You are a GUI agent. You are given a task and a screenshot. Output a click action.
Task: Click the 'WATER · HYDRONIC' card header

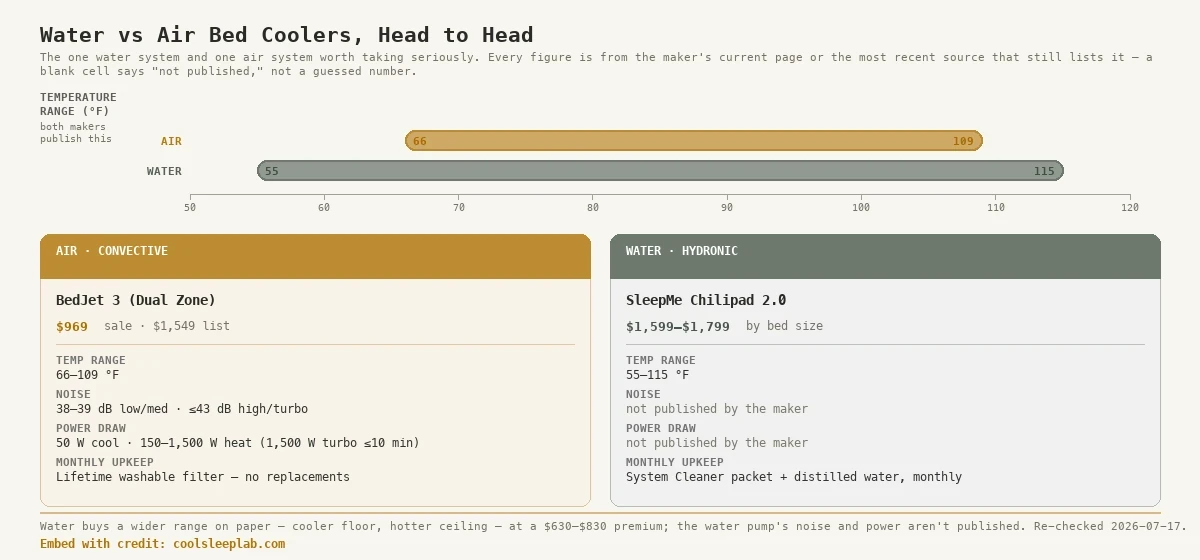(x=885, y=256)
